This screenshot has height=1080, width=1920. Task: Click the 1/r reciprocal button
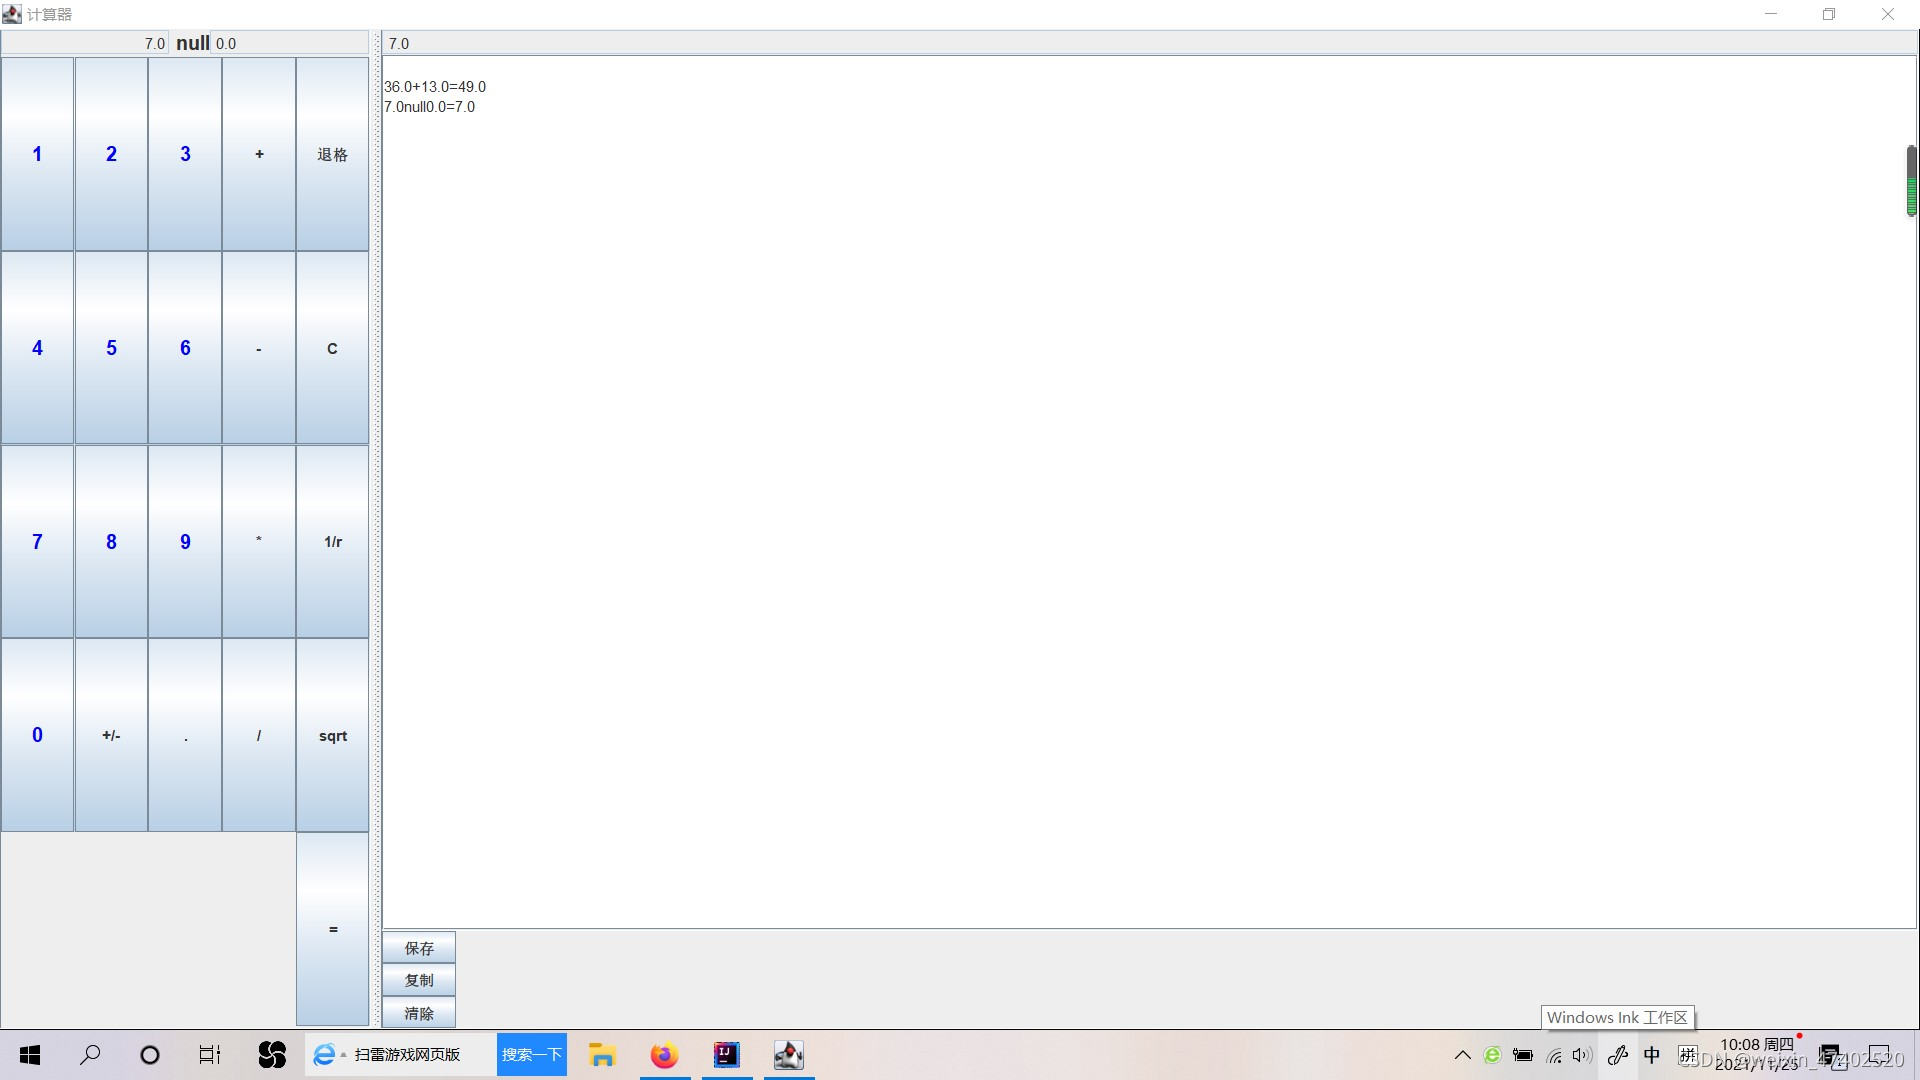click(332, 541)
